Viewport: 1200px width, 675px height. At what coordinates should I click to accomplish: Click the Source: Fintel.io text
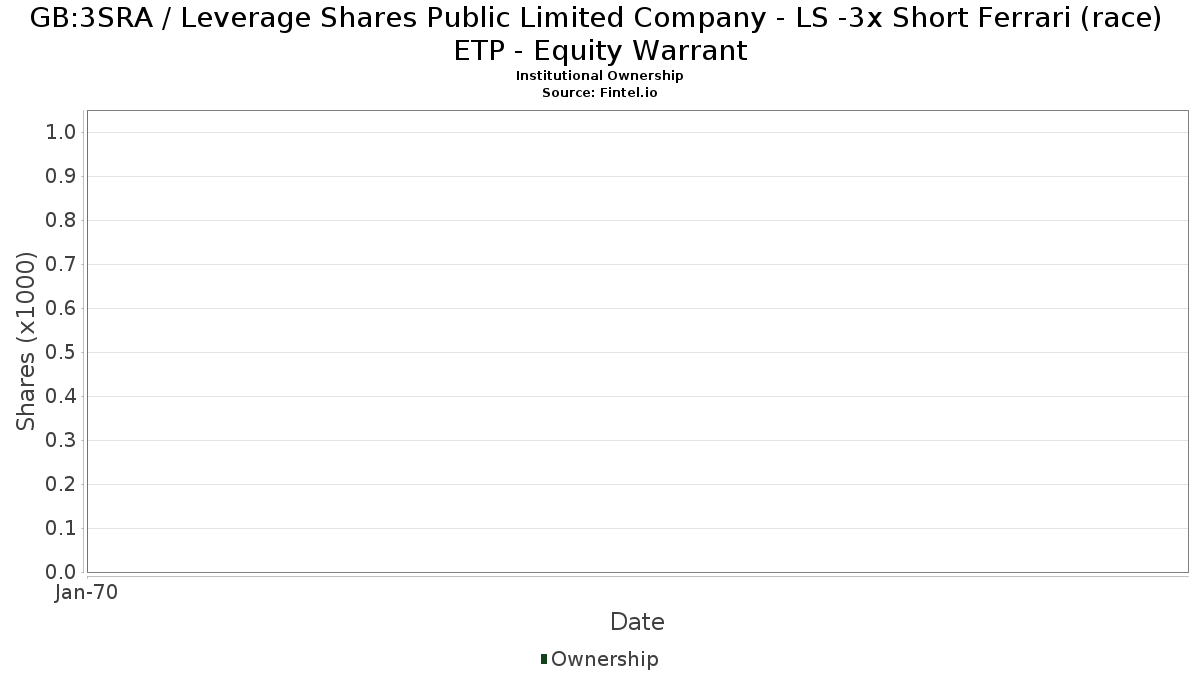[x=599, y=93]
